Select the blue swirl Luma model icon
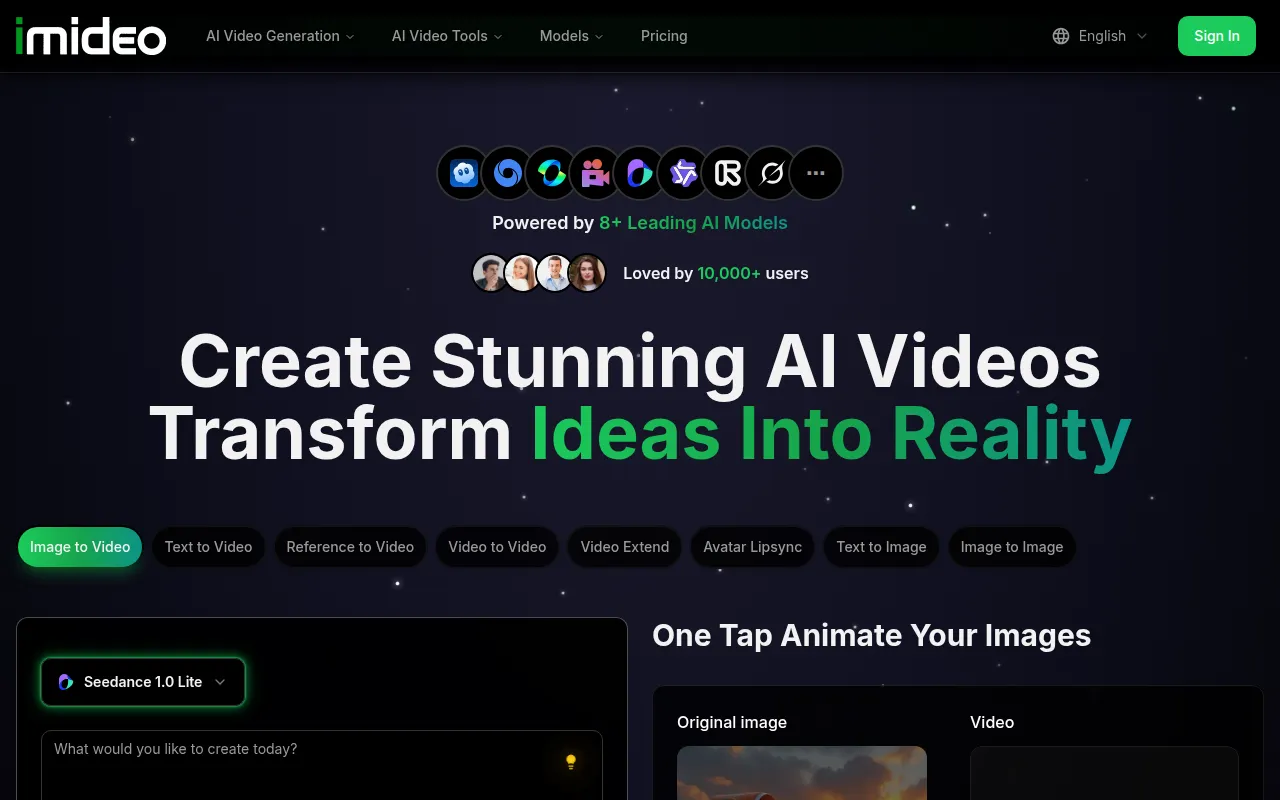Viewport: 1280px width, 800px height. coord(507,172)
